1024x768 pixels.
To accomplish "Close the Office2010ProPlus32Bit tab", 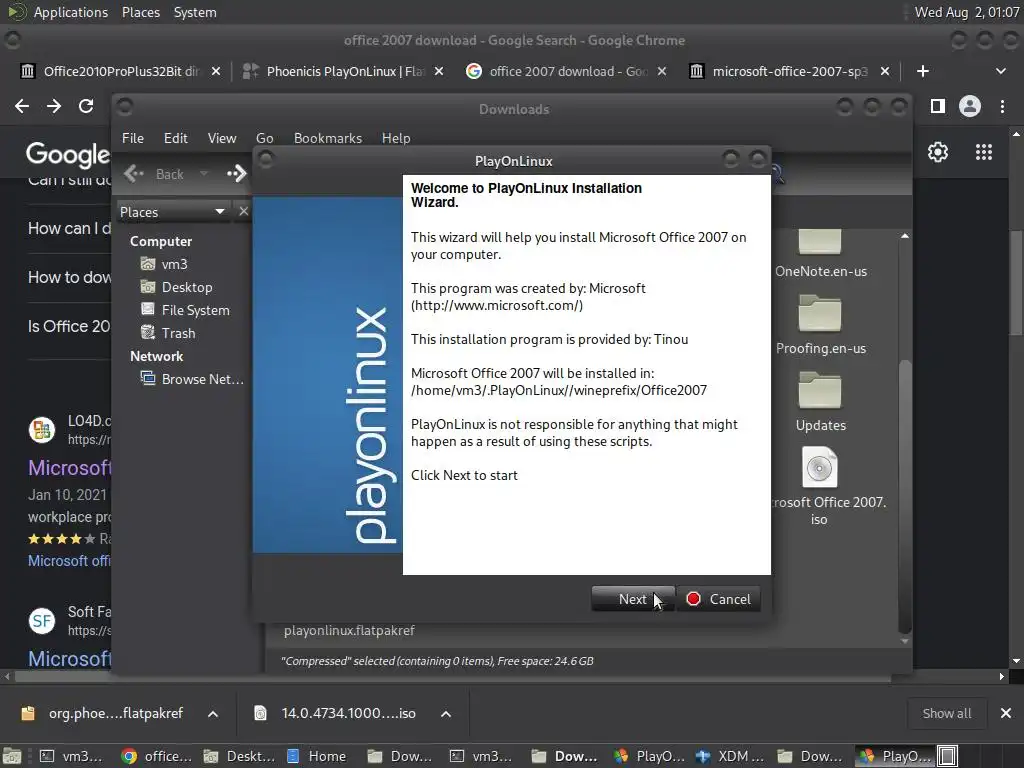I will pos(216,71).
